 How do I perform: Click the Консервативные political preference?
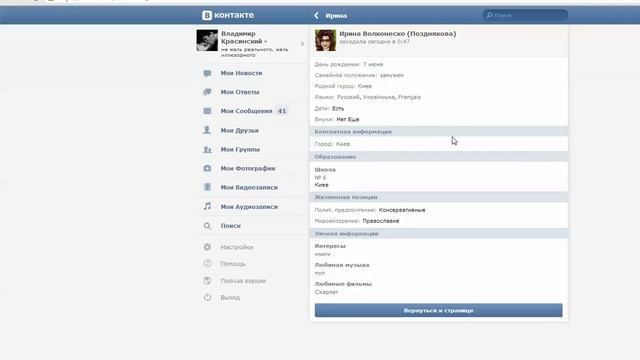(402, 210)
